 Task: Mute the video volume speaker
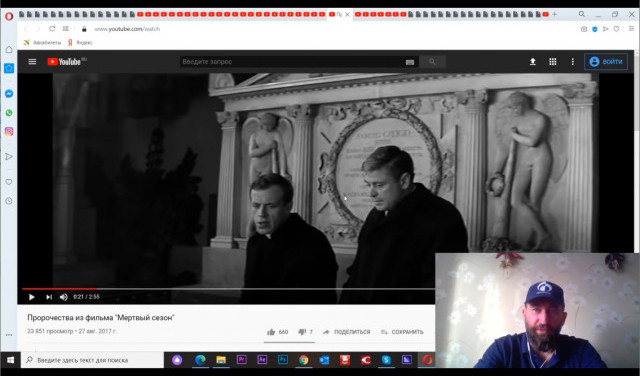[x=63, y=297]
